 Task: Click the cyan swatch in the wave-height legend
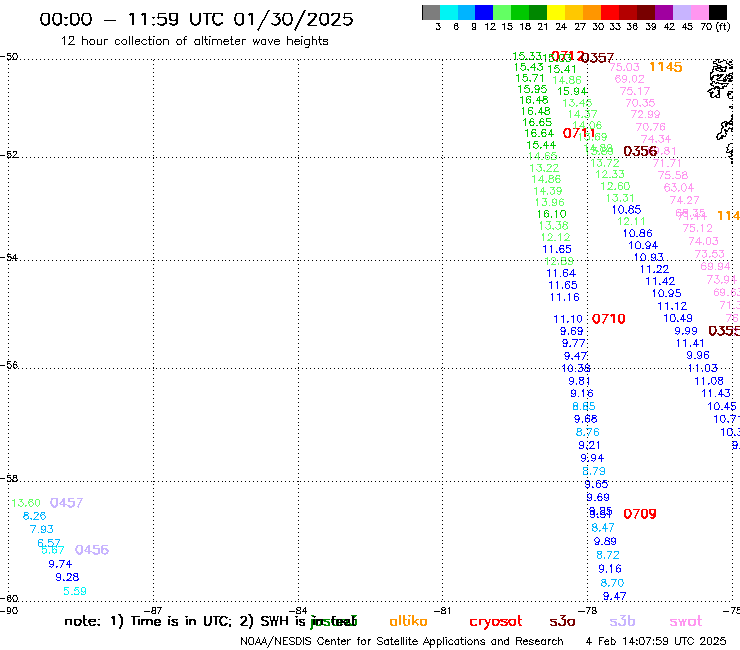coord(449,12)
